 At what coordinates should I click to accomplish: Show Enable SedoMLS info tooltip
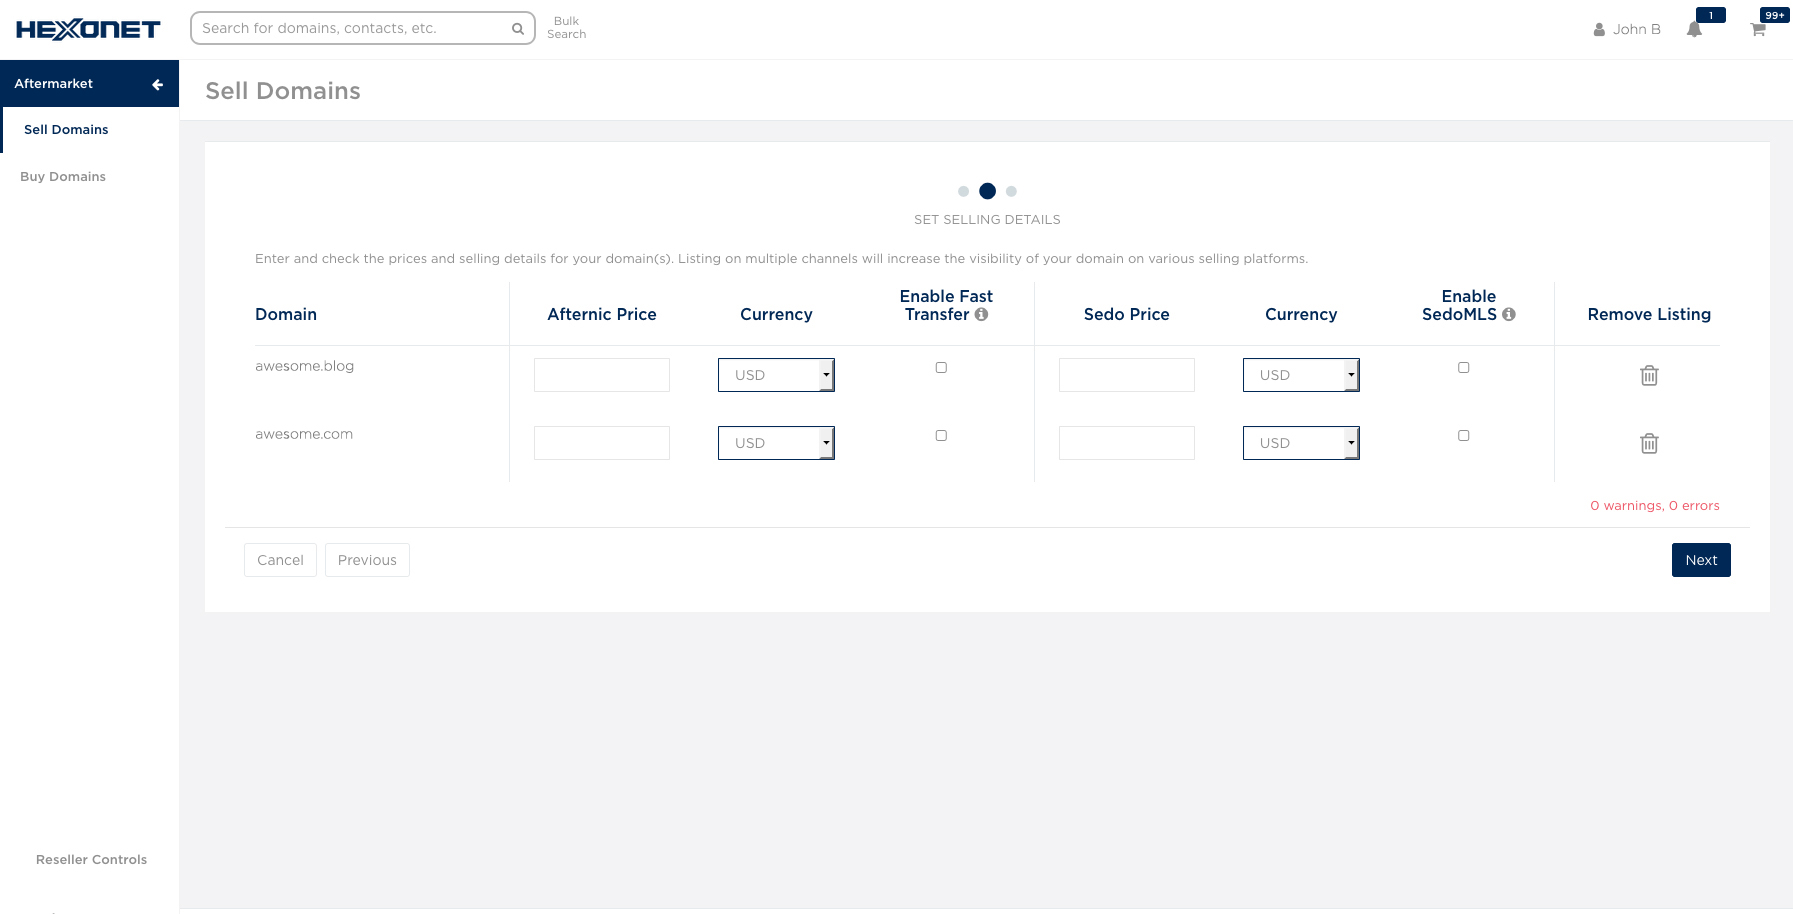point(1509,314)
